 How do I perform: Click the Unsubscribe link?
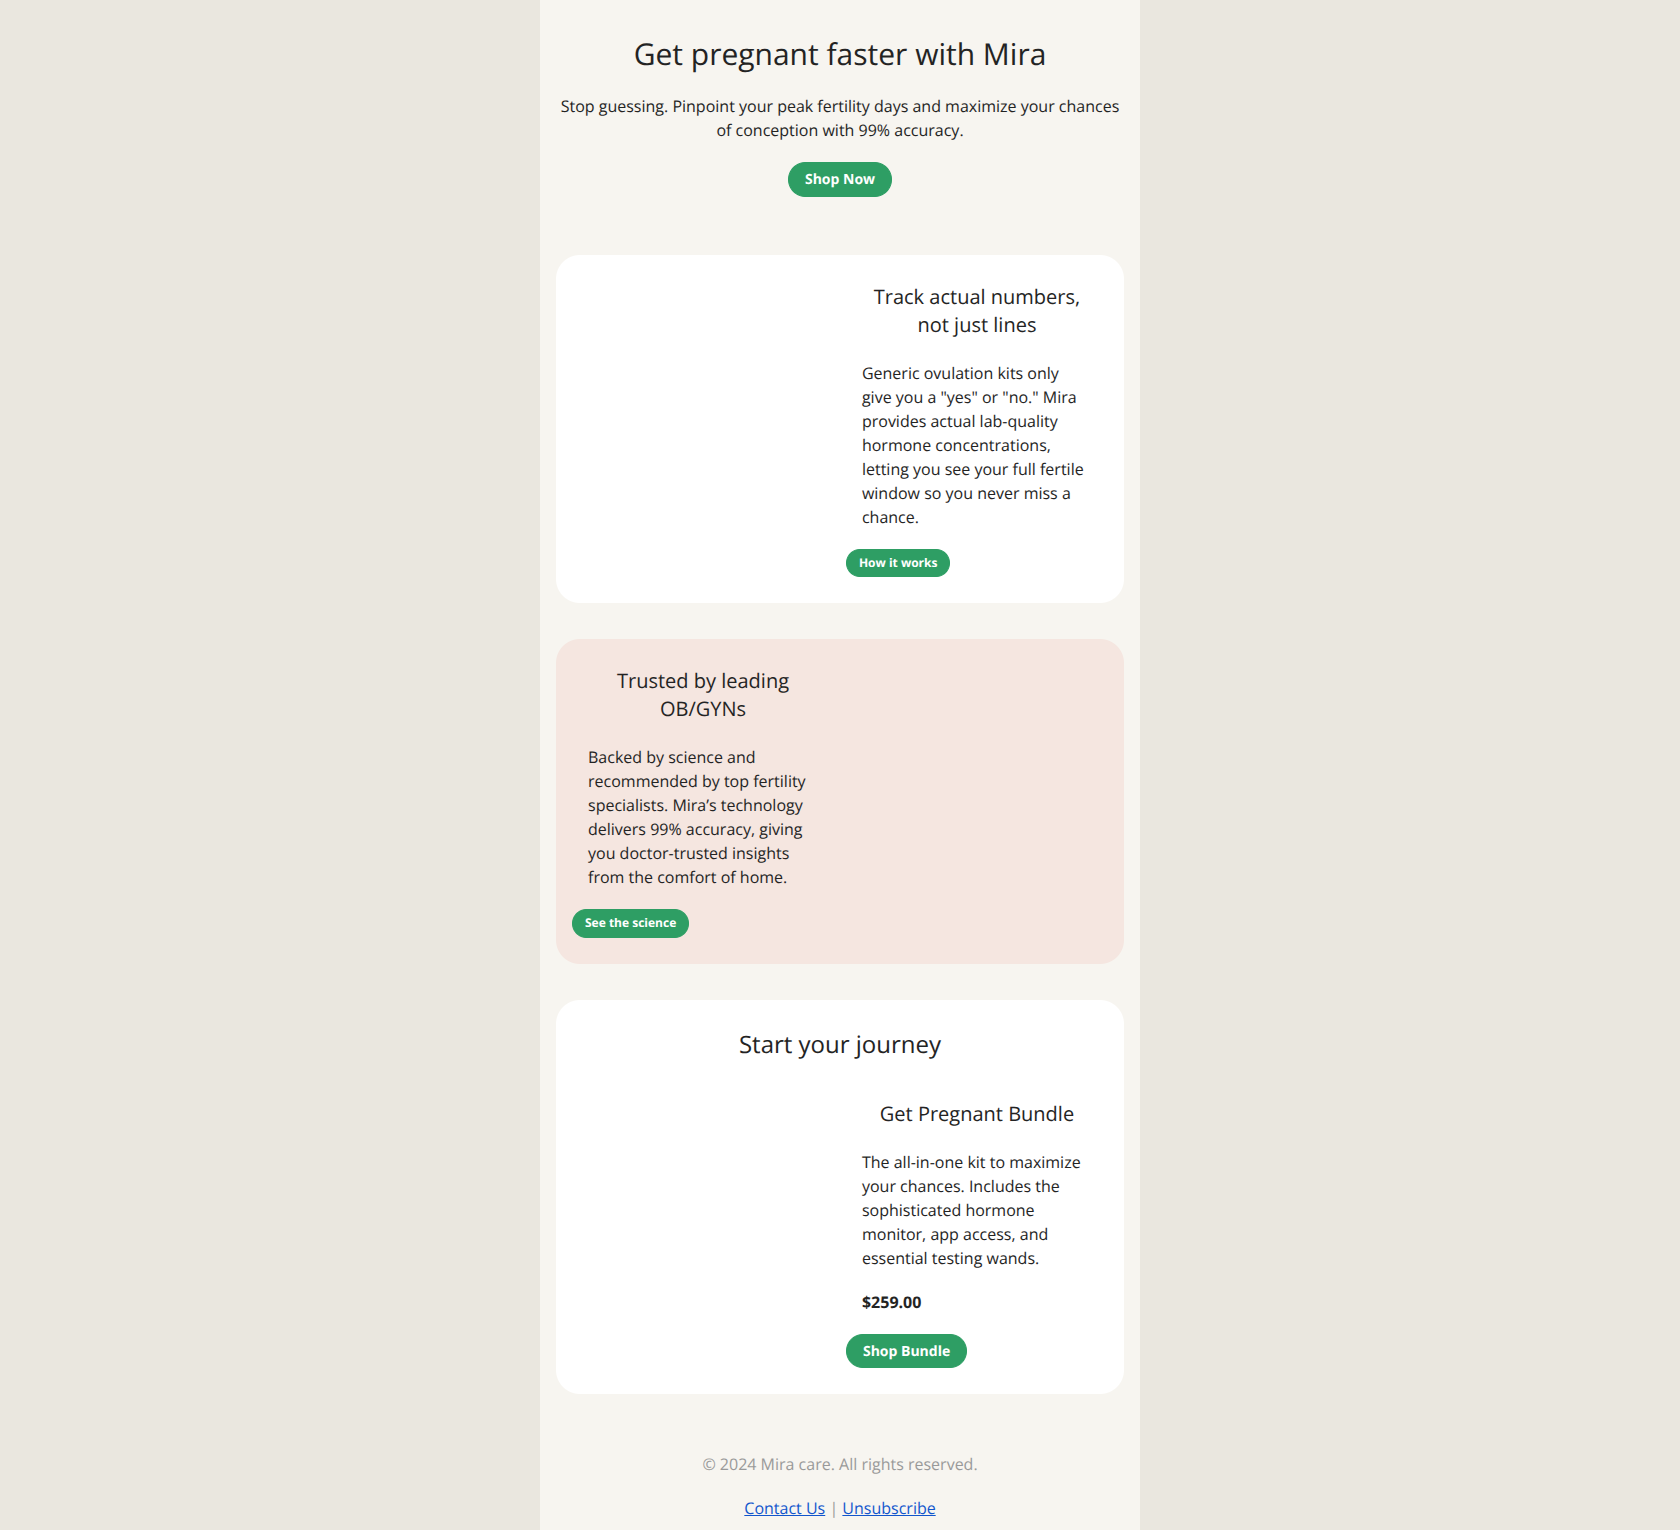click(x=888, y=1508)
